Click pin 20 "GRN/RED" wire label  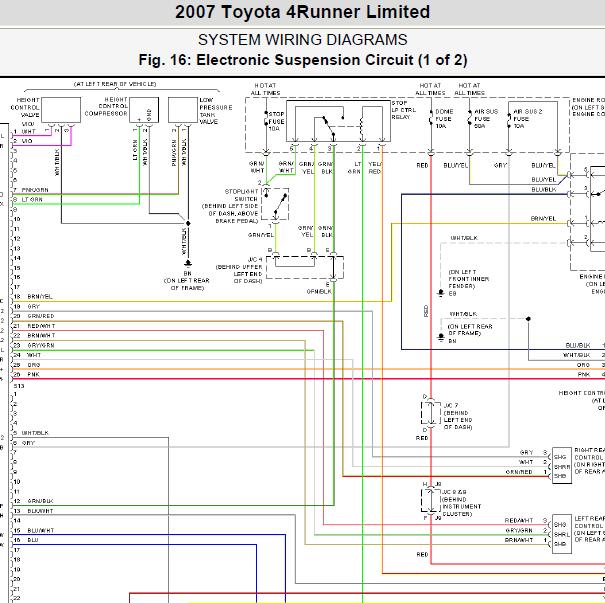coord(41,316)
